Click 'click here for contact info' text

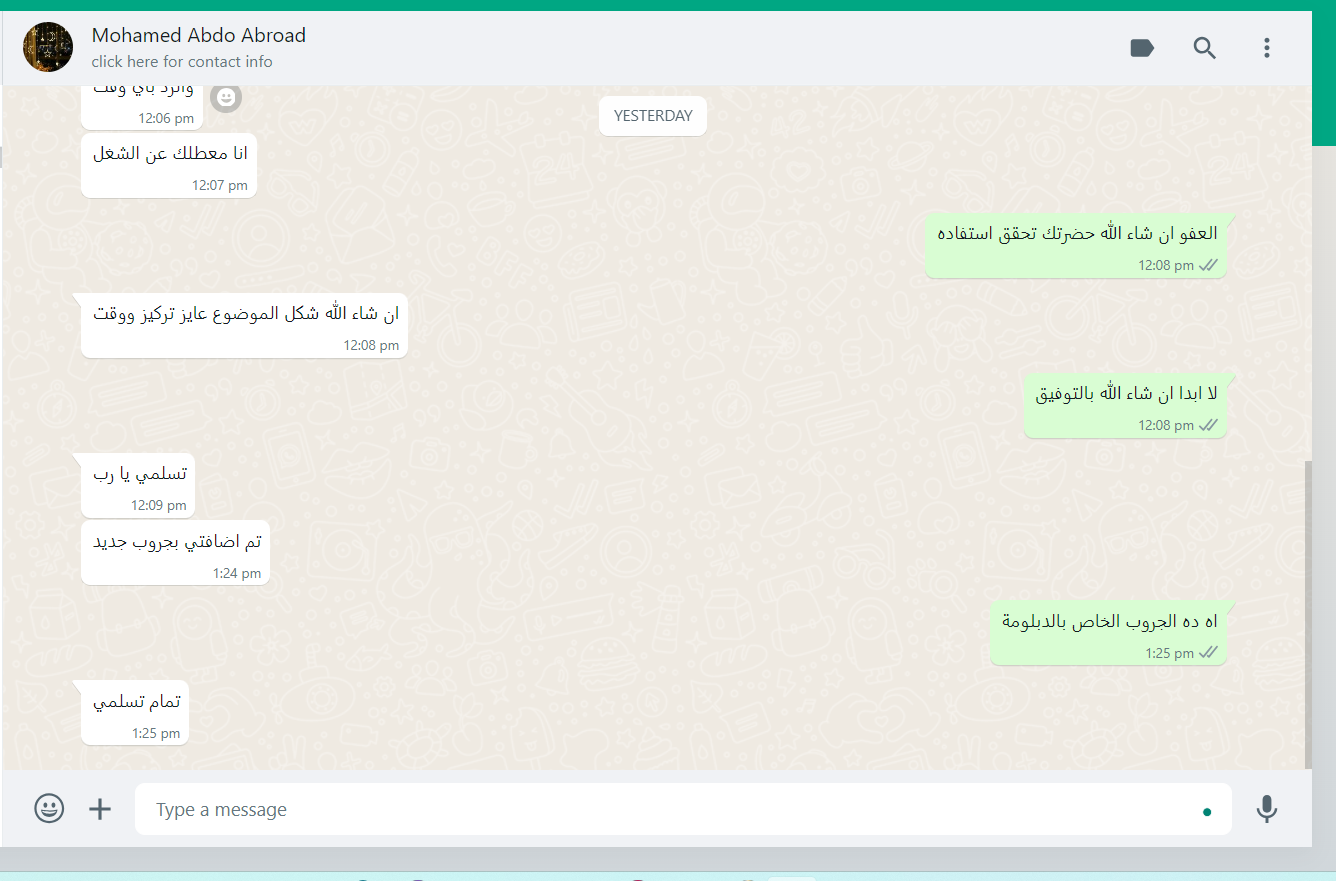click(x=182, y=62)
